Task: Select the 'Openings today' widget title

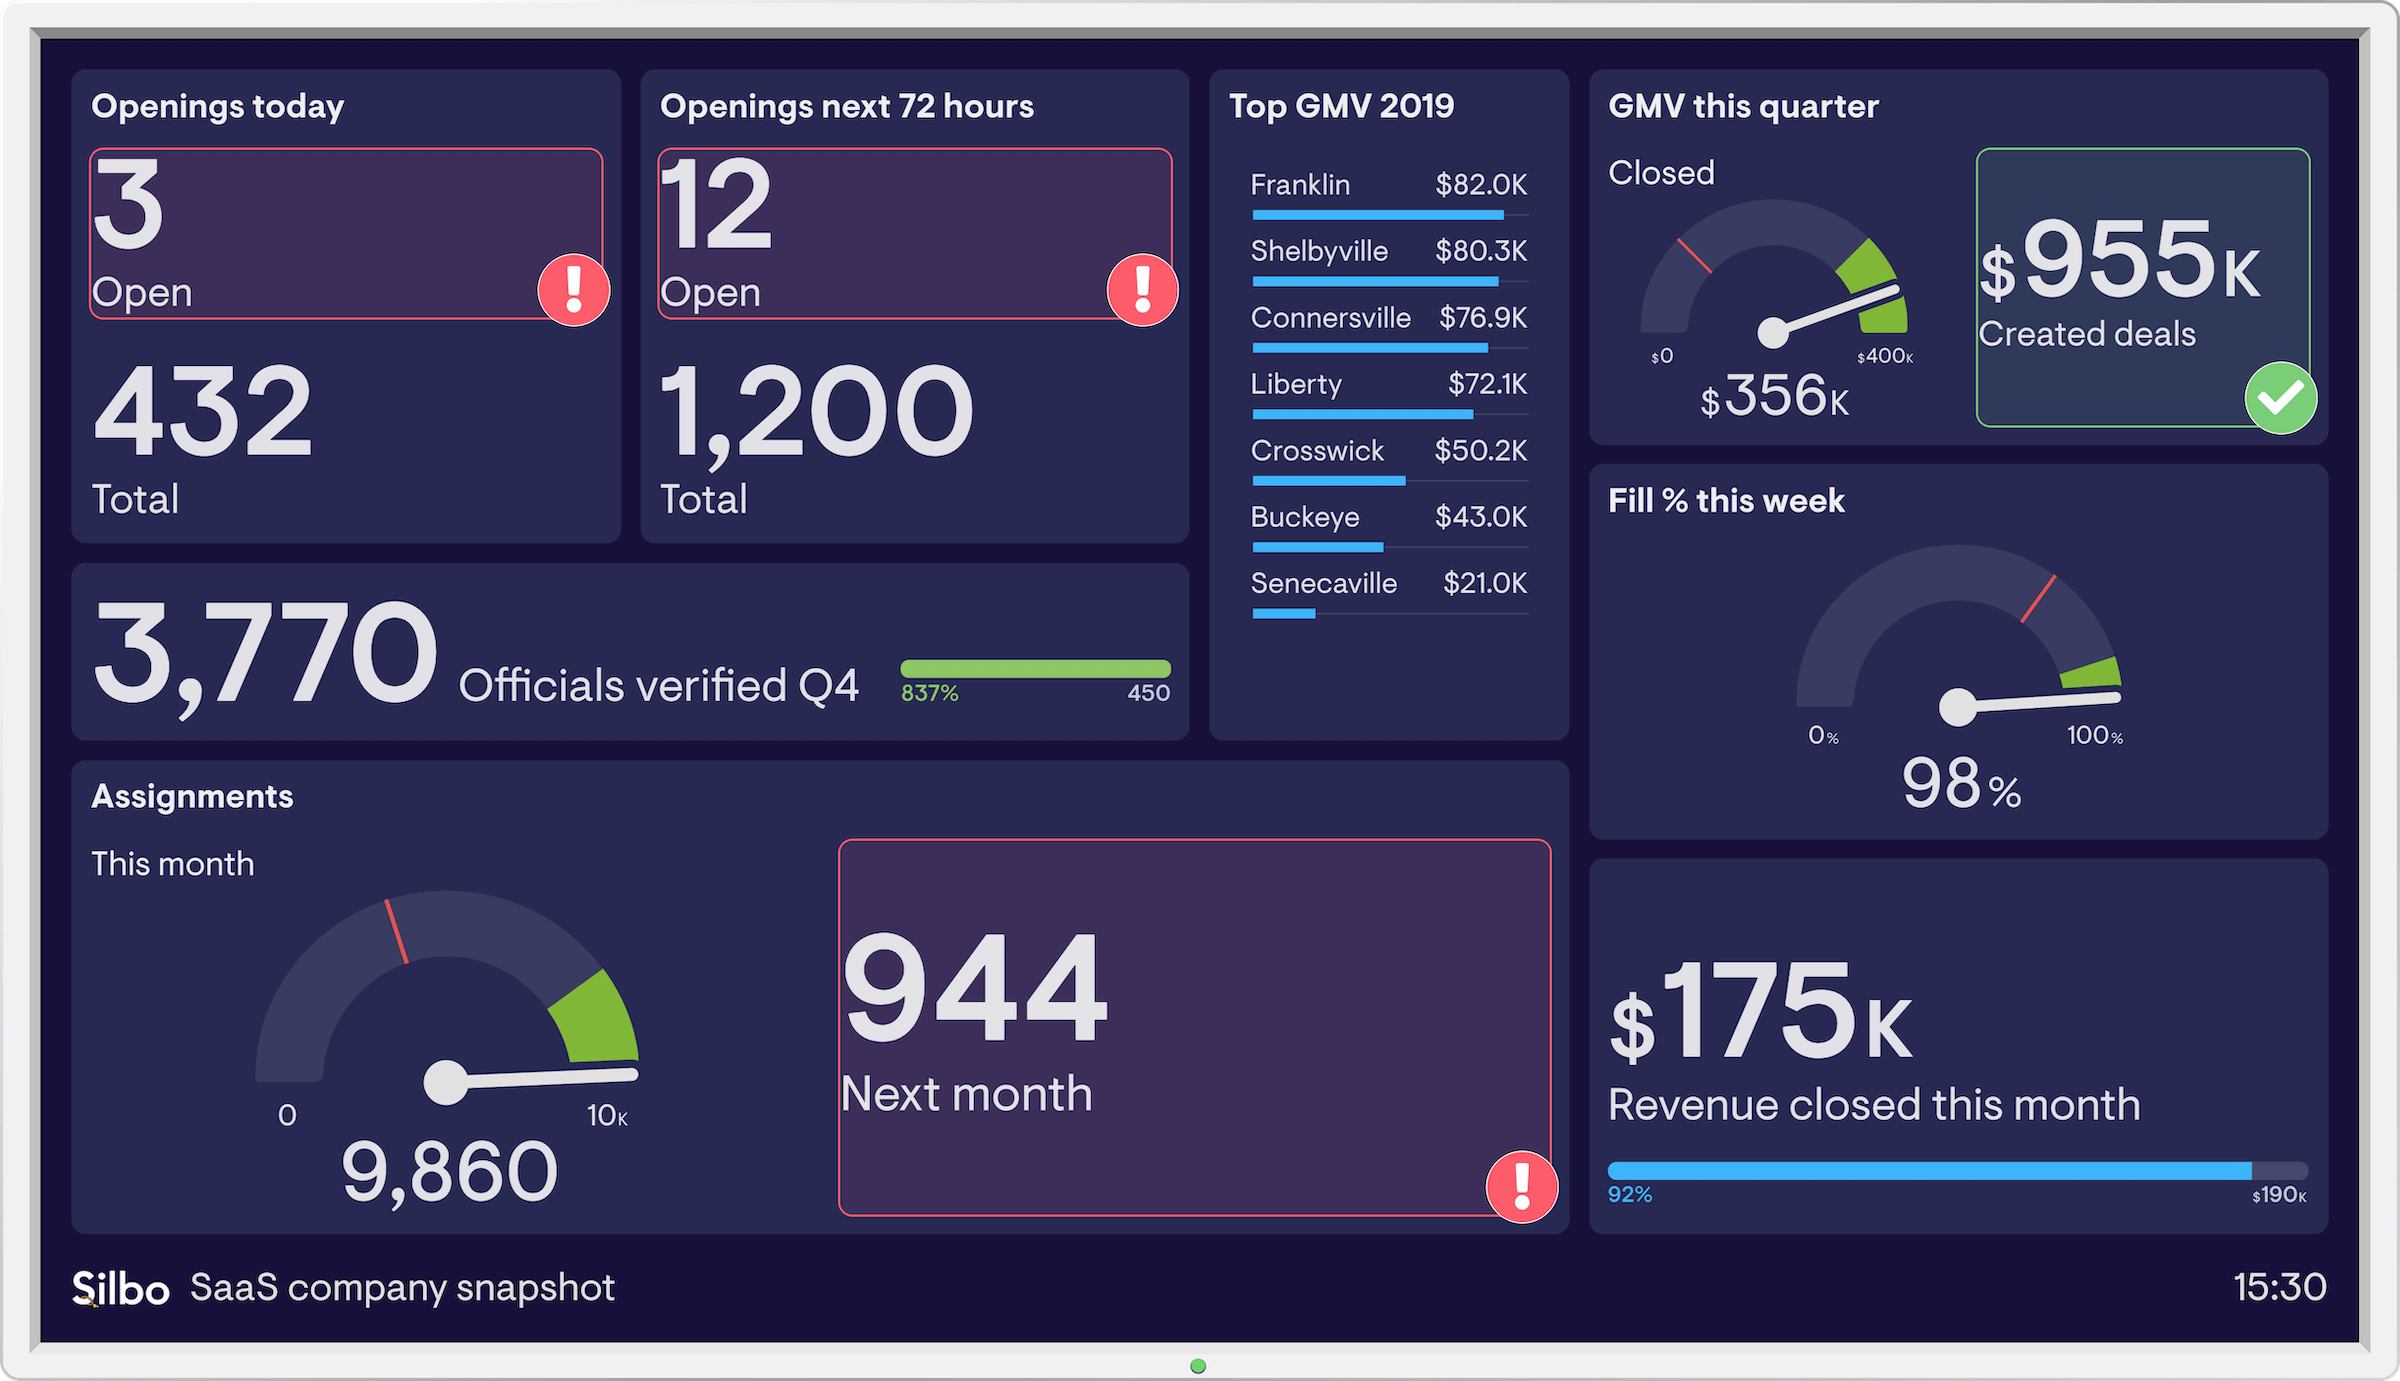Action: pos(218,106)
